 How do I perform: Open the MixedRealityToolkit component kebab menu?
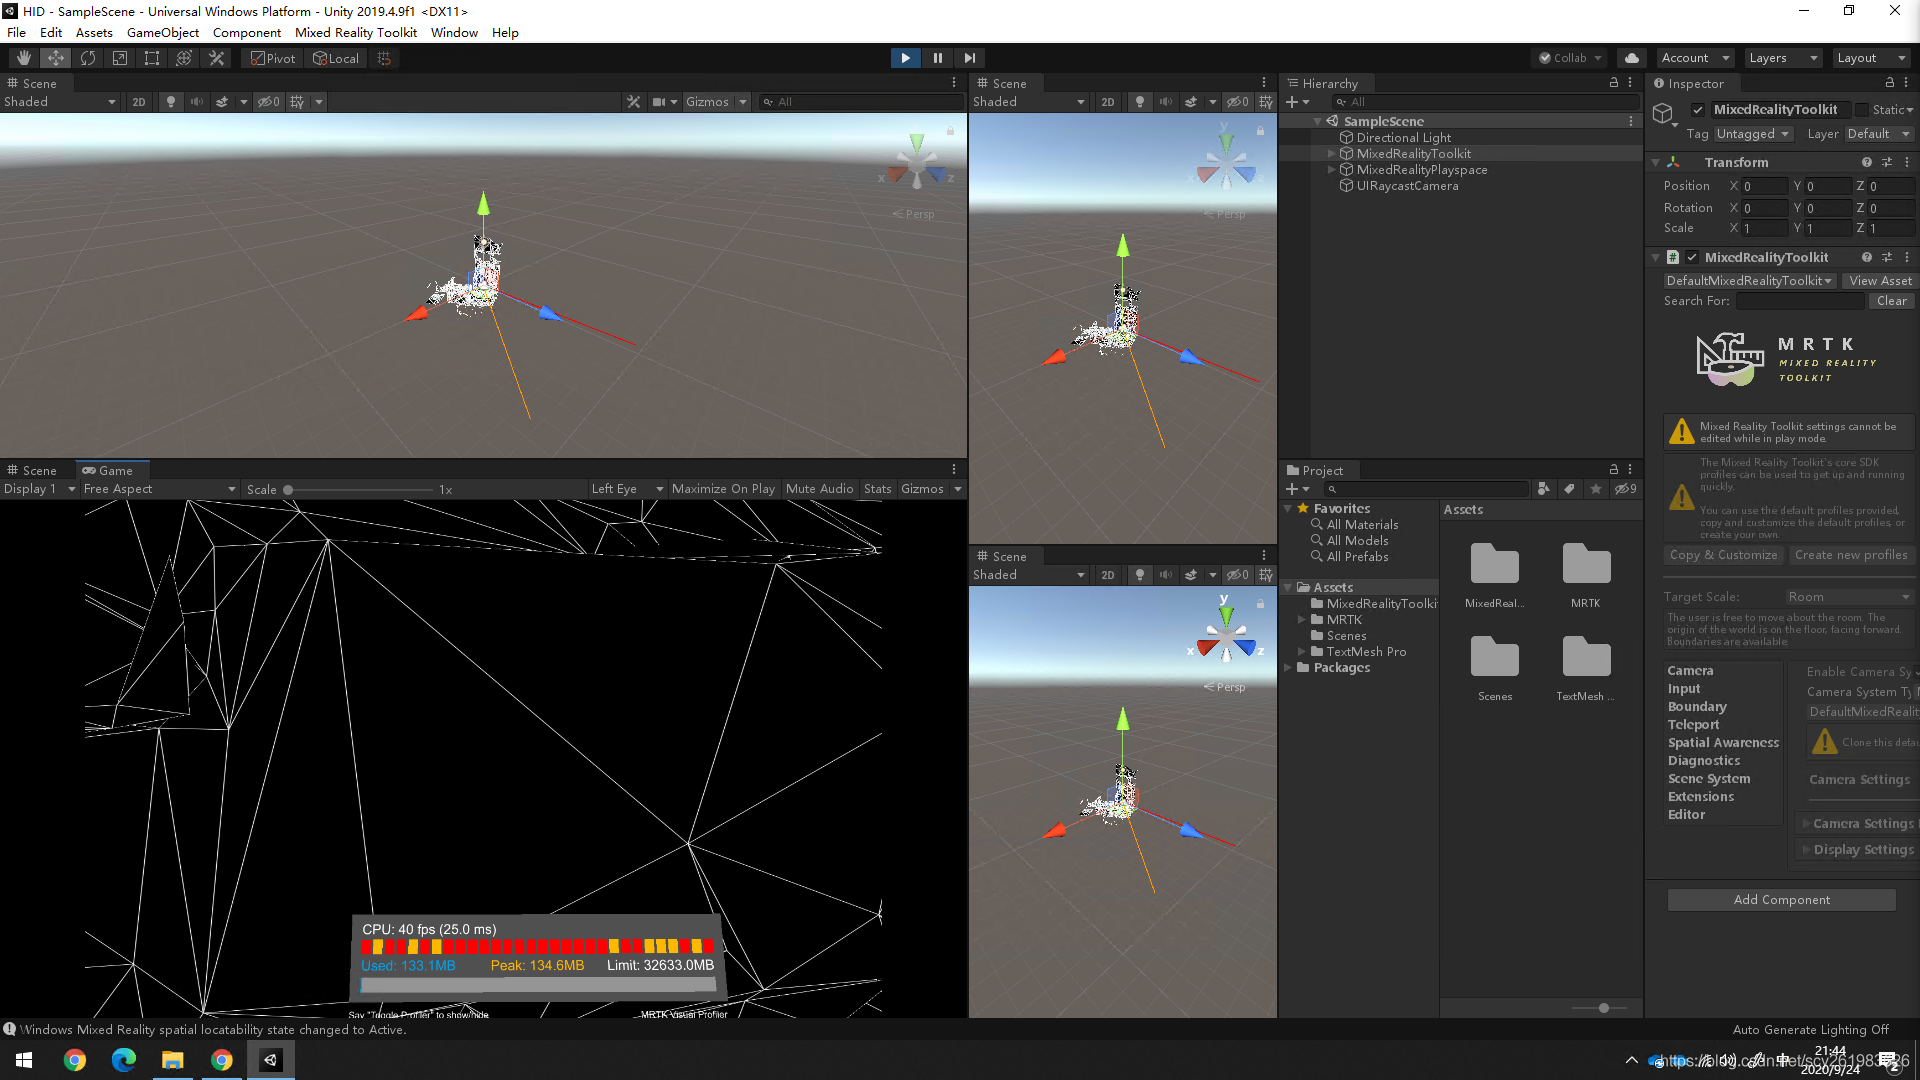(1907, 257)
